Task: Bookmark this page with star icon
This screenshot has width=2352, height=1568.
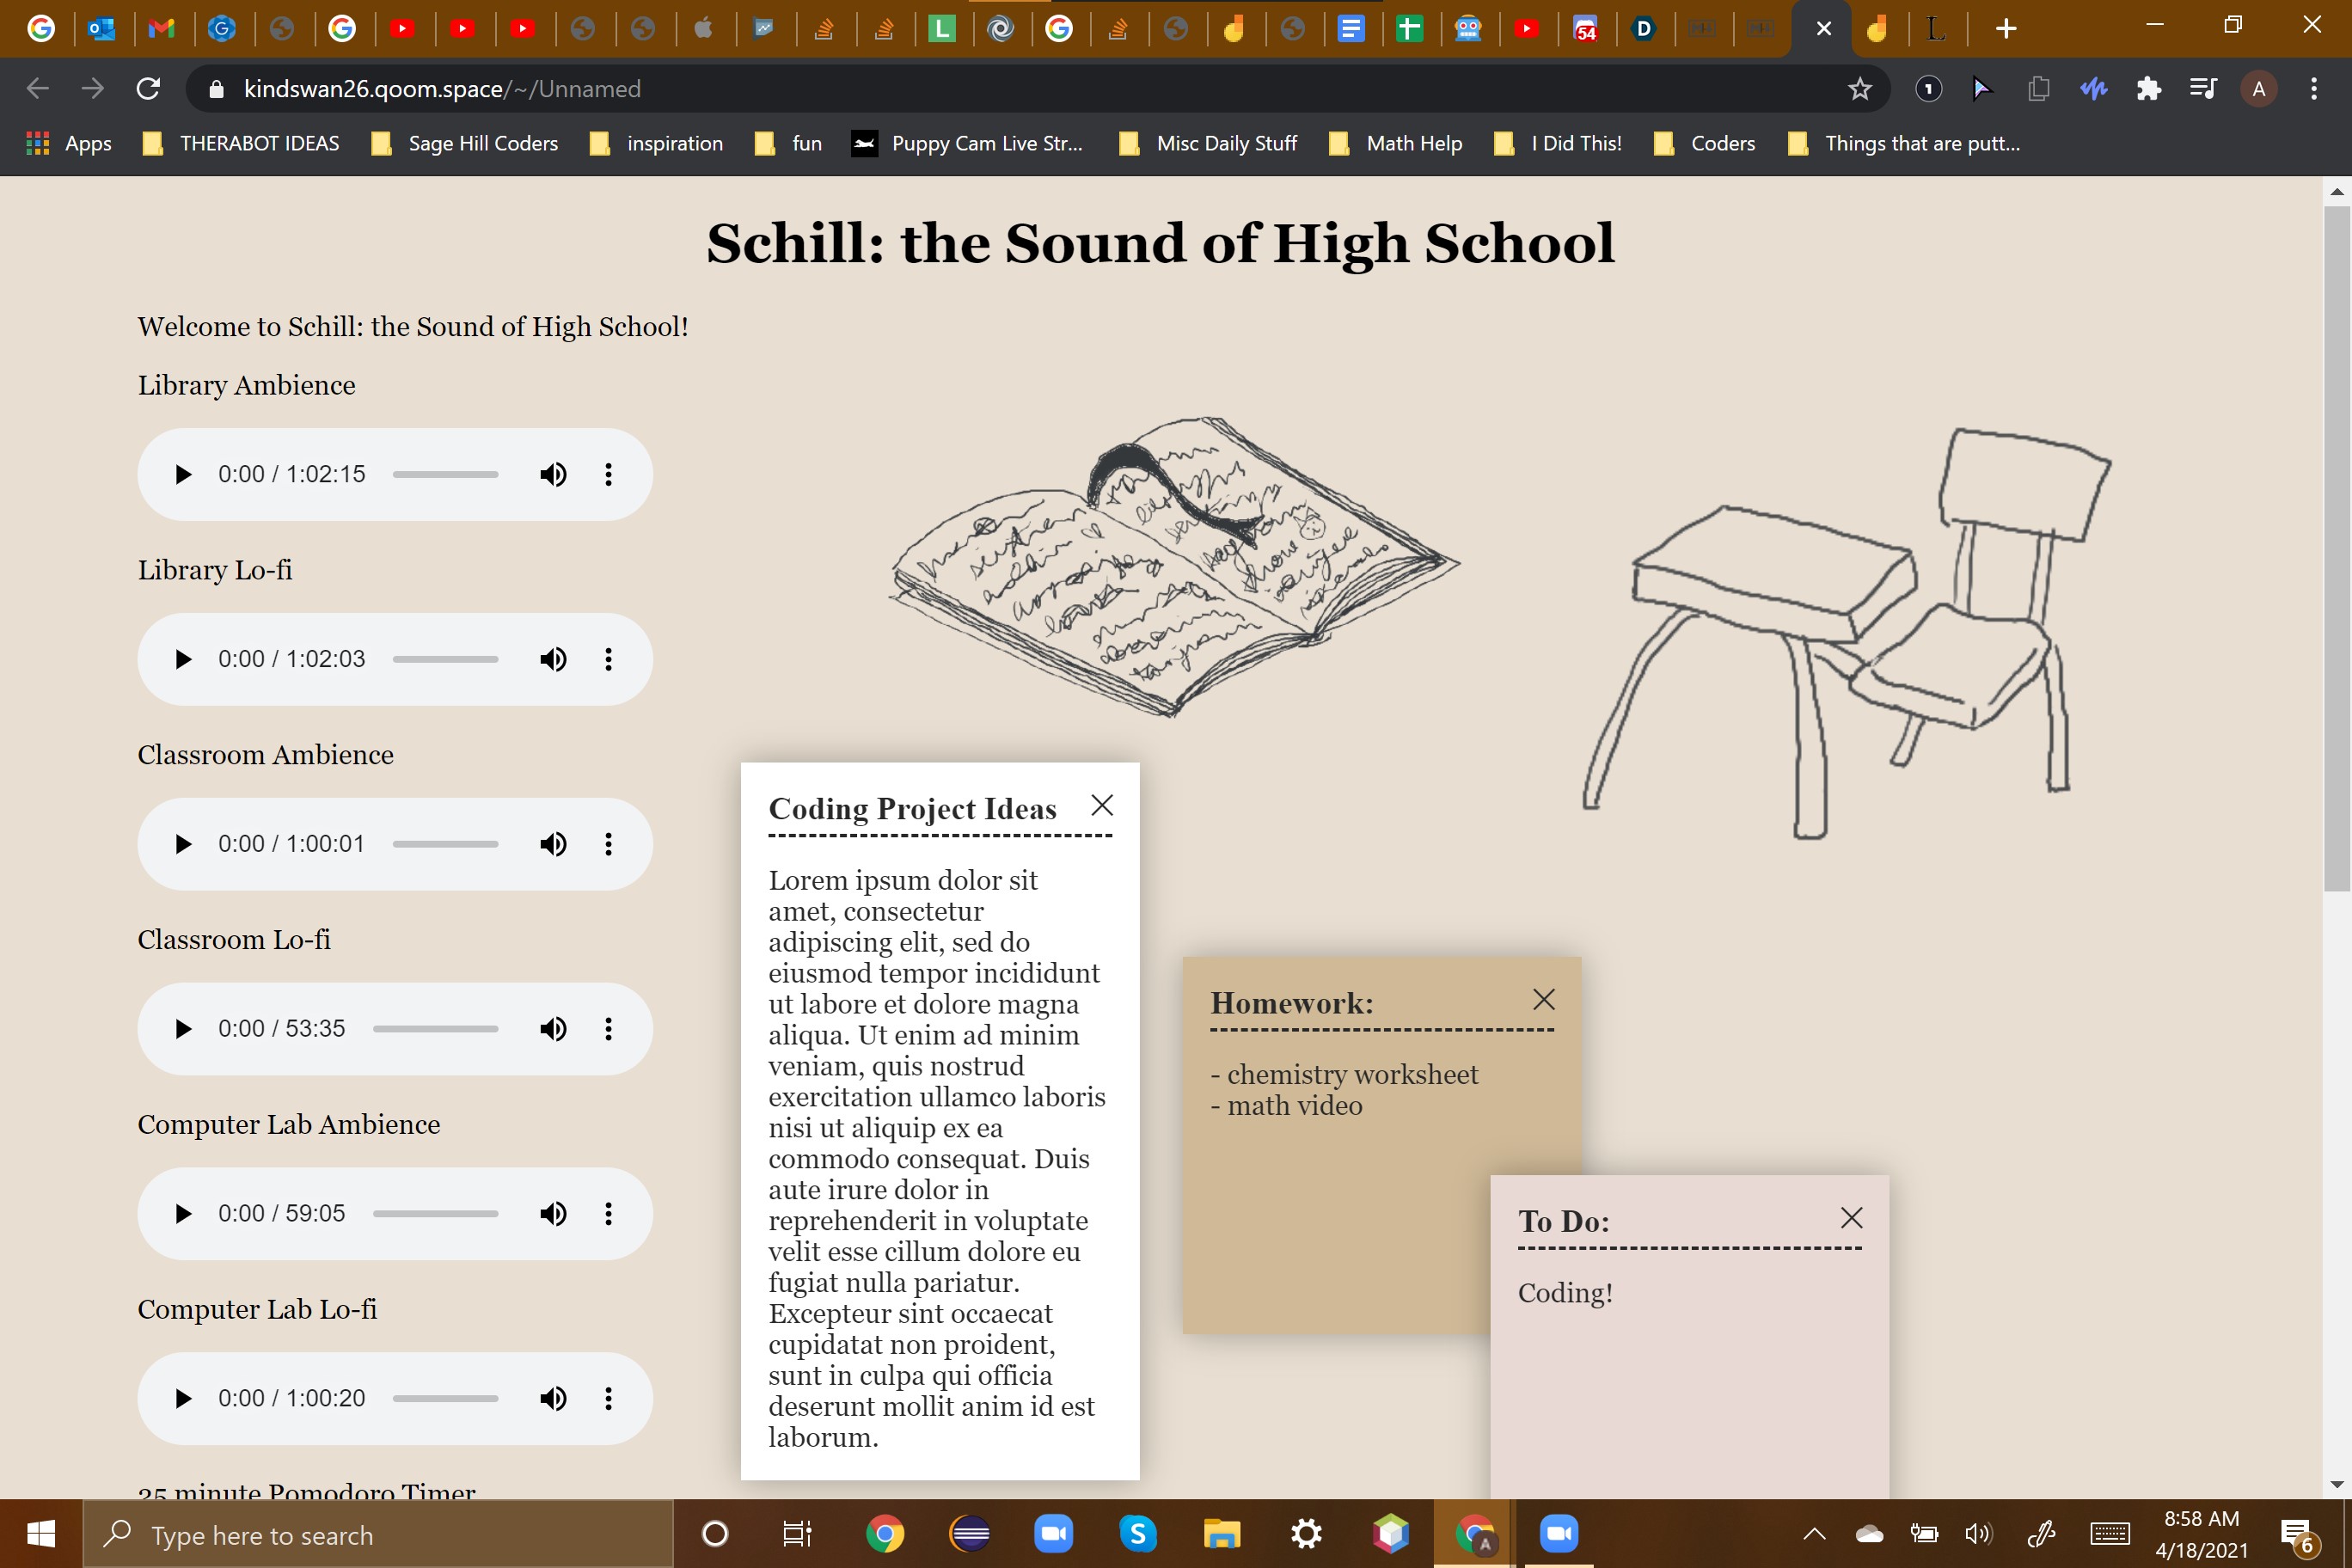Action: pyautogui.click(x=1859, y=89)
